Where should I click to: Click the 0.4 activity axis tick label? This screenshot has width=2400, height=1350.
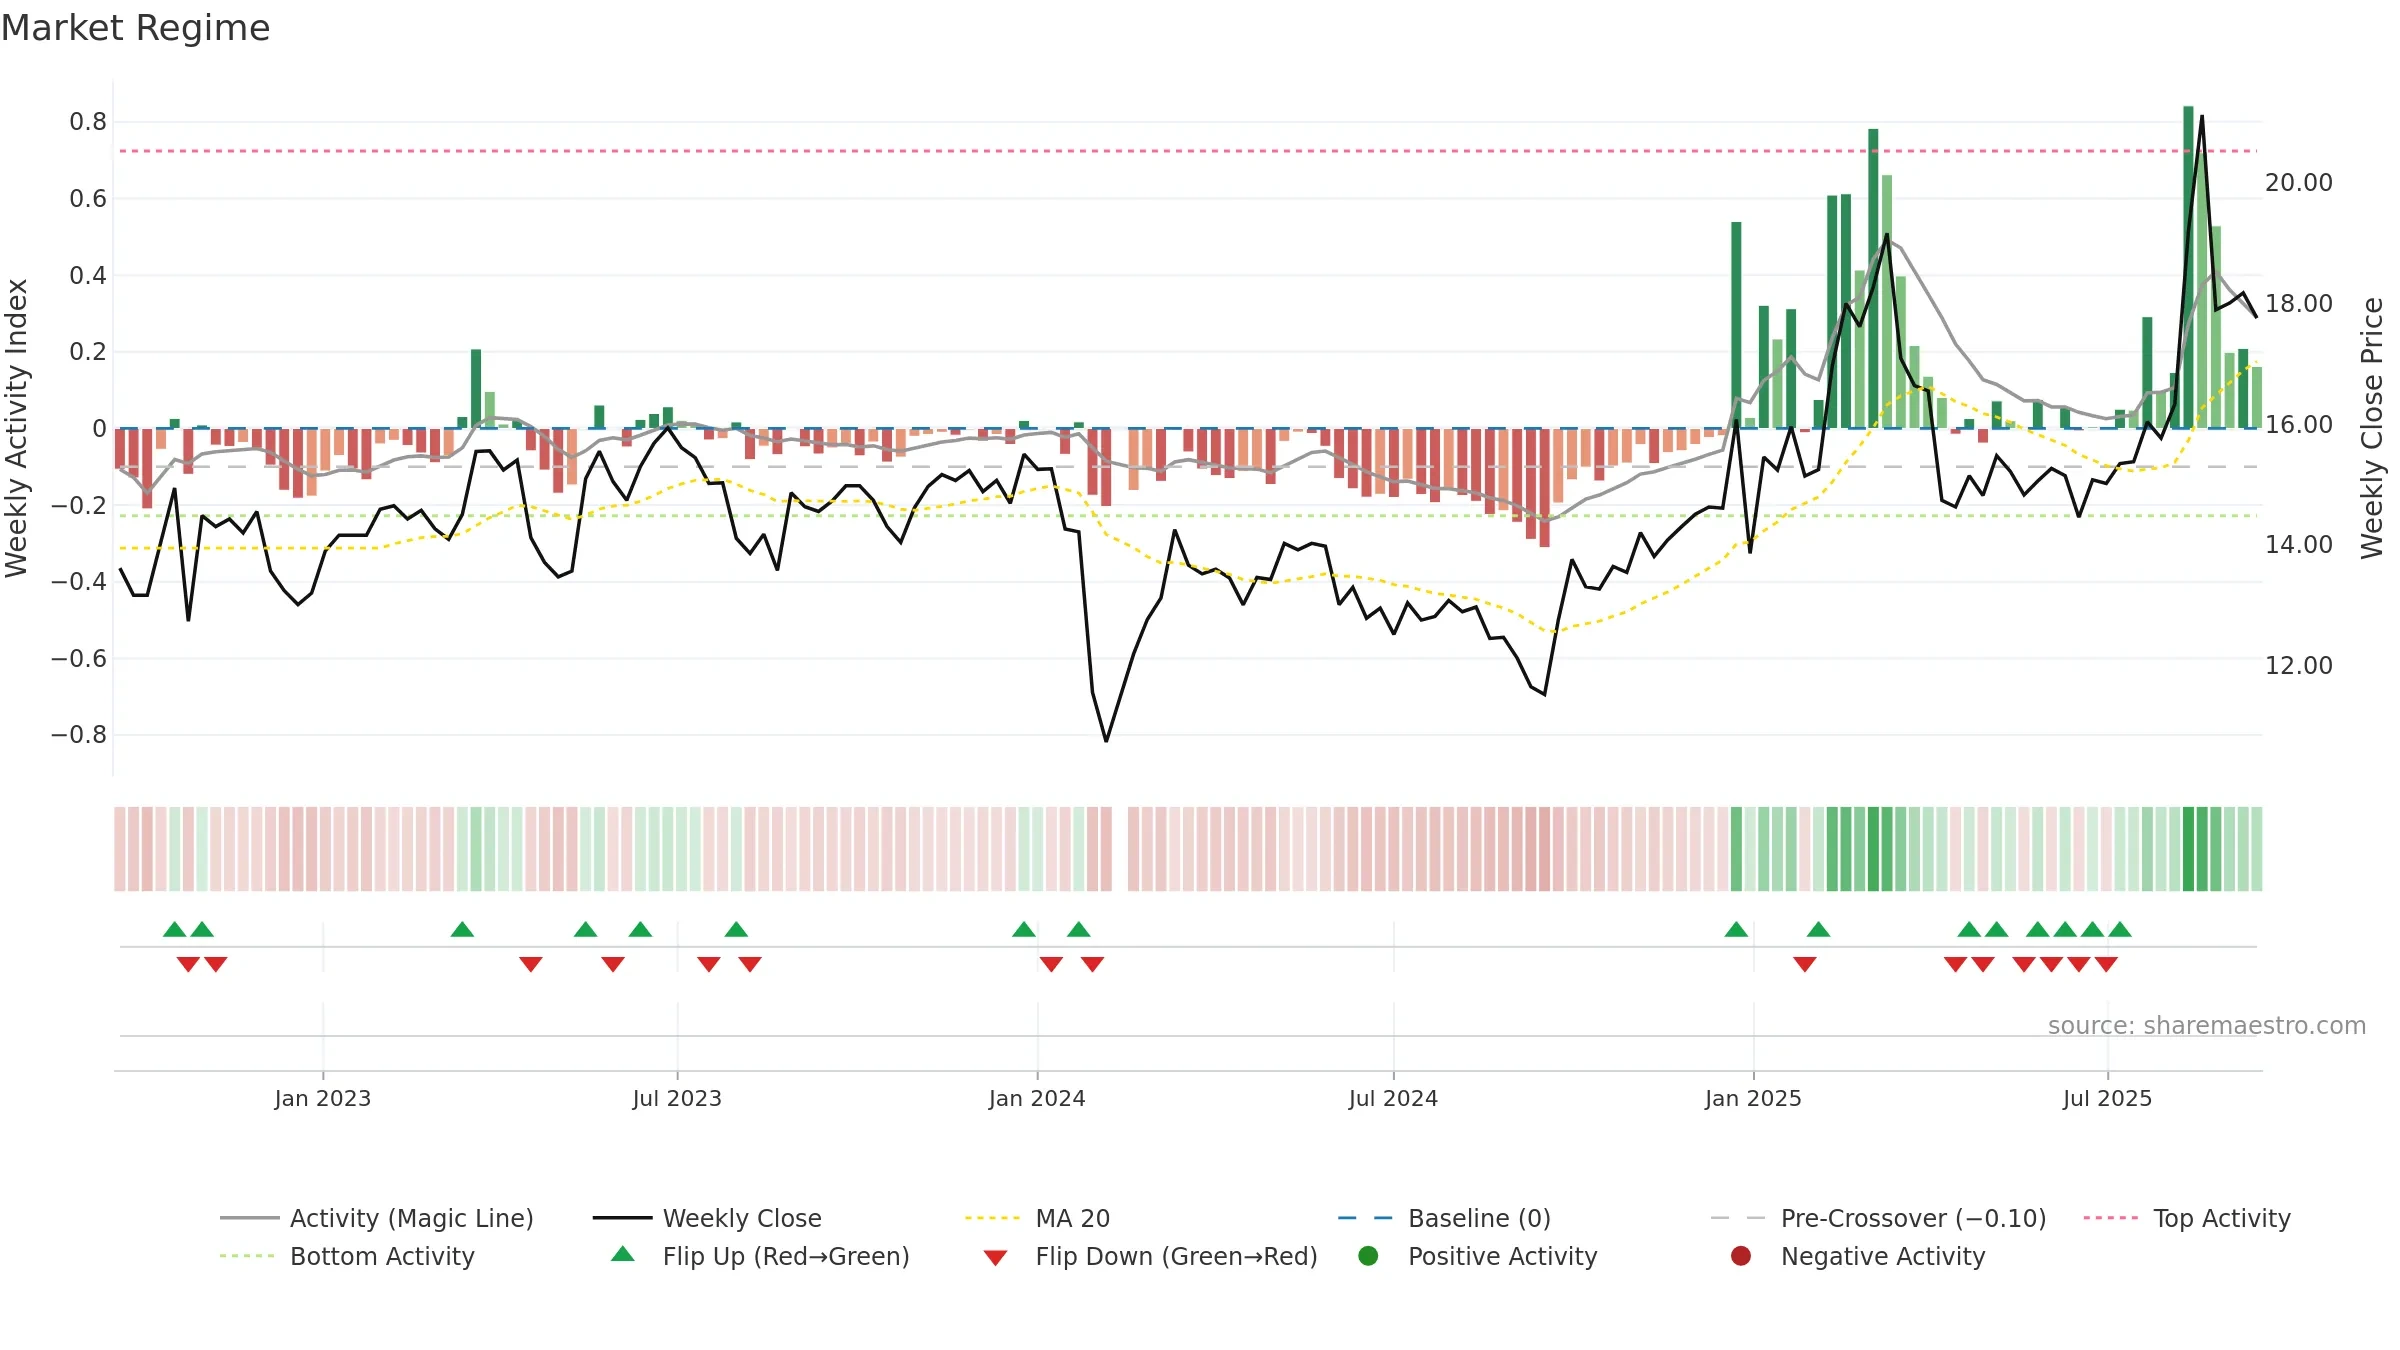pyautogui.click(x=88, y=275)
